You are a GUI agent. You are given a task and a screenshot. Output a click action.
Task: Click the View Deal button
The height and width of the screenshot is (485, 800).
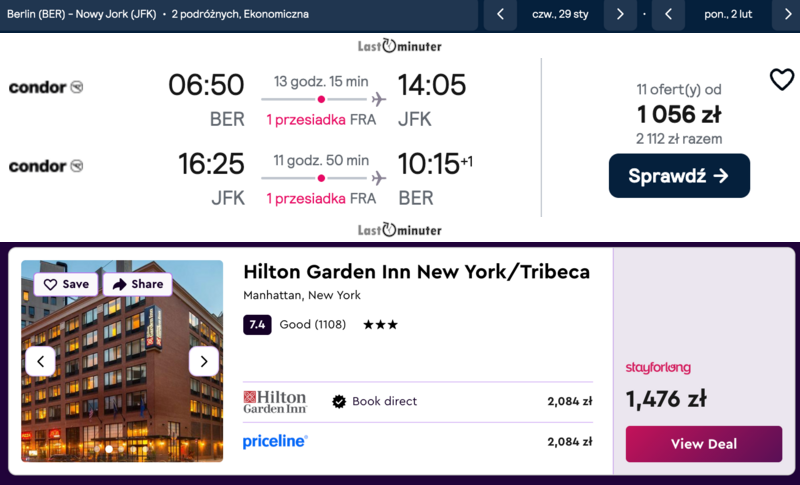(703, 444)
